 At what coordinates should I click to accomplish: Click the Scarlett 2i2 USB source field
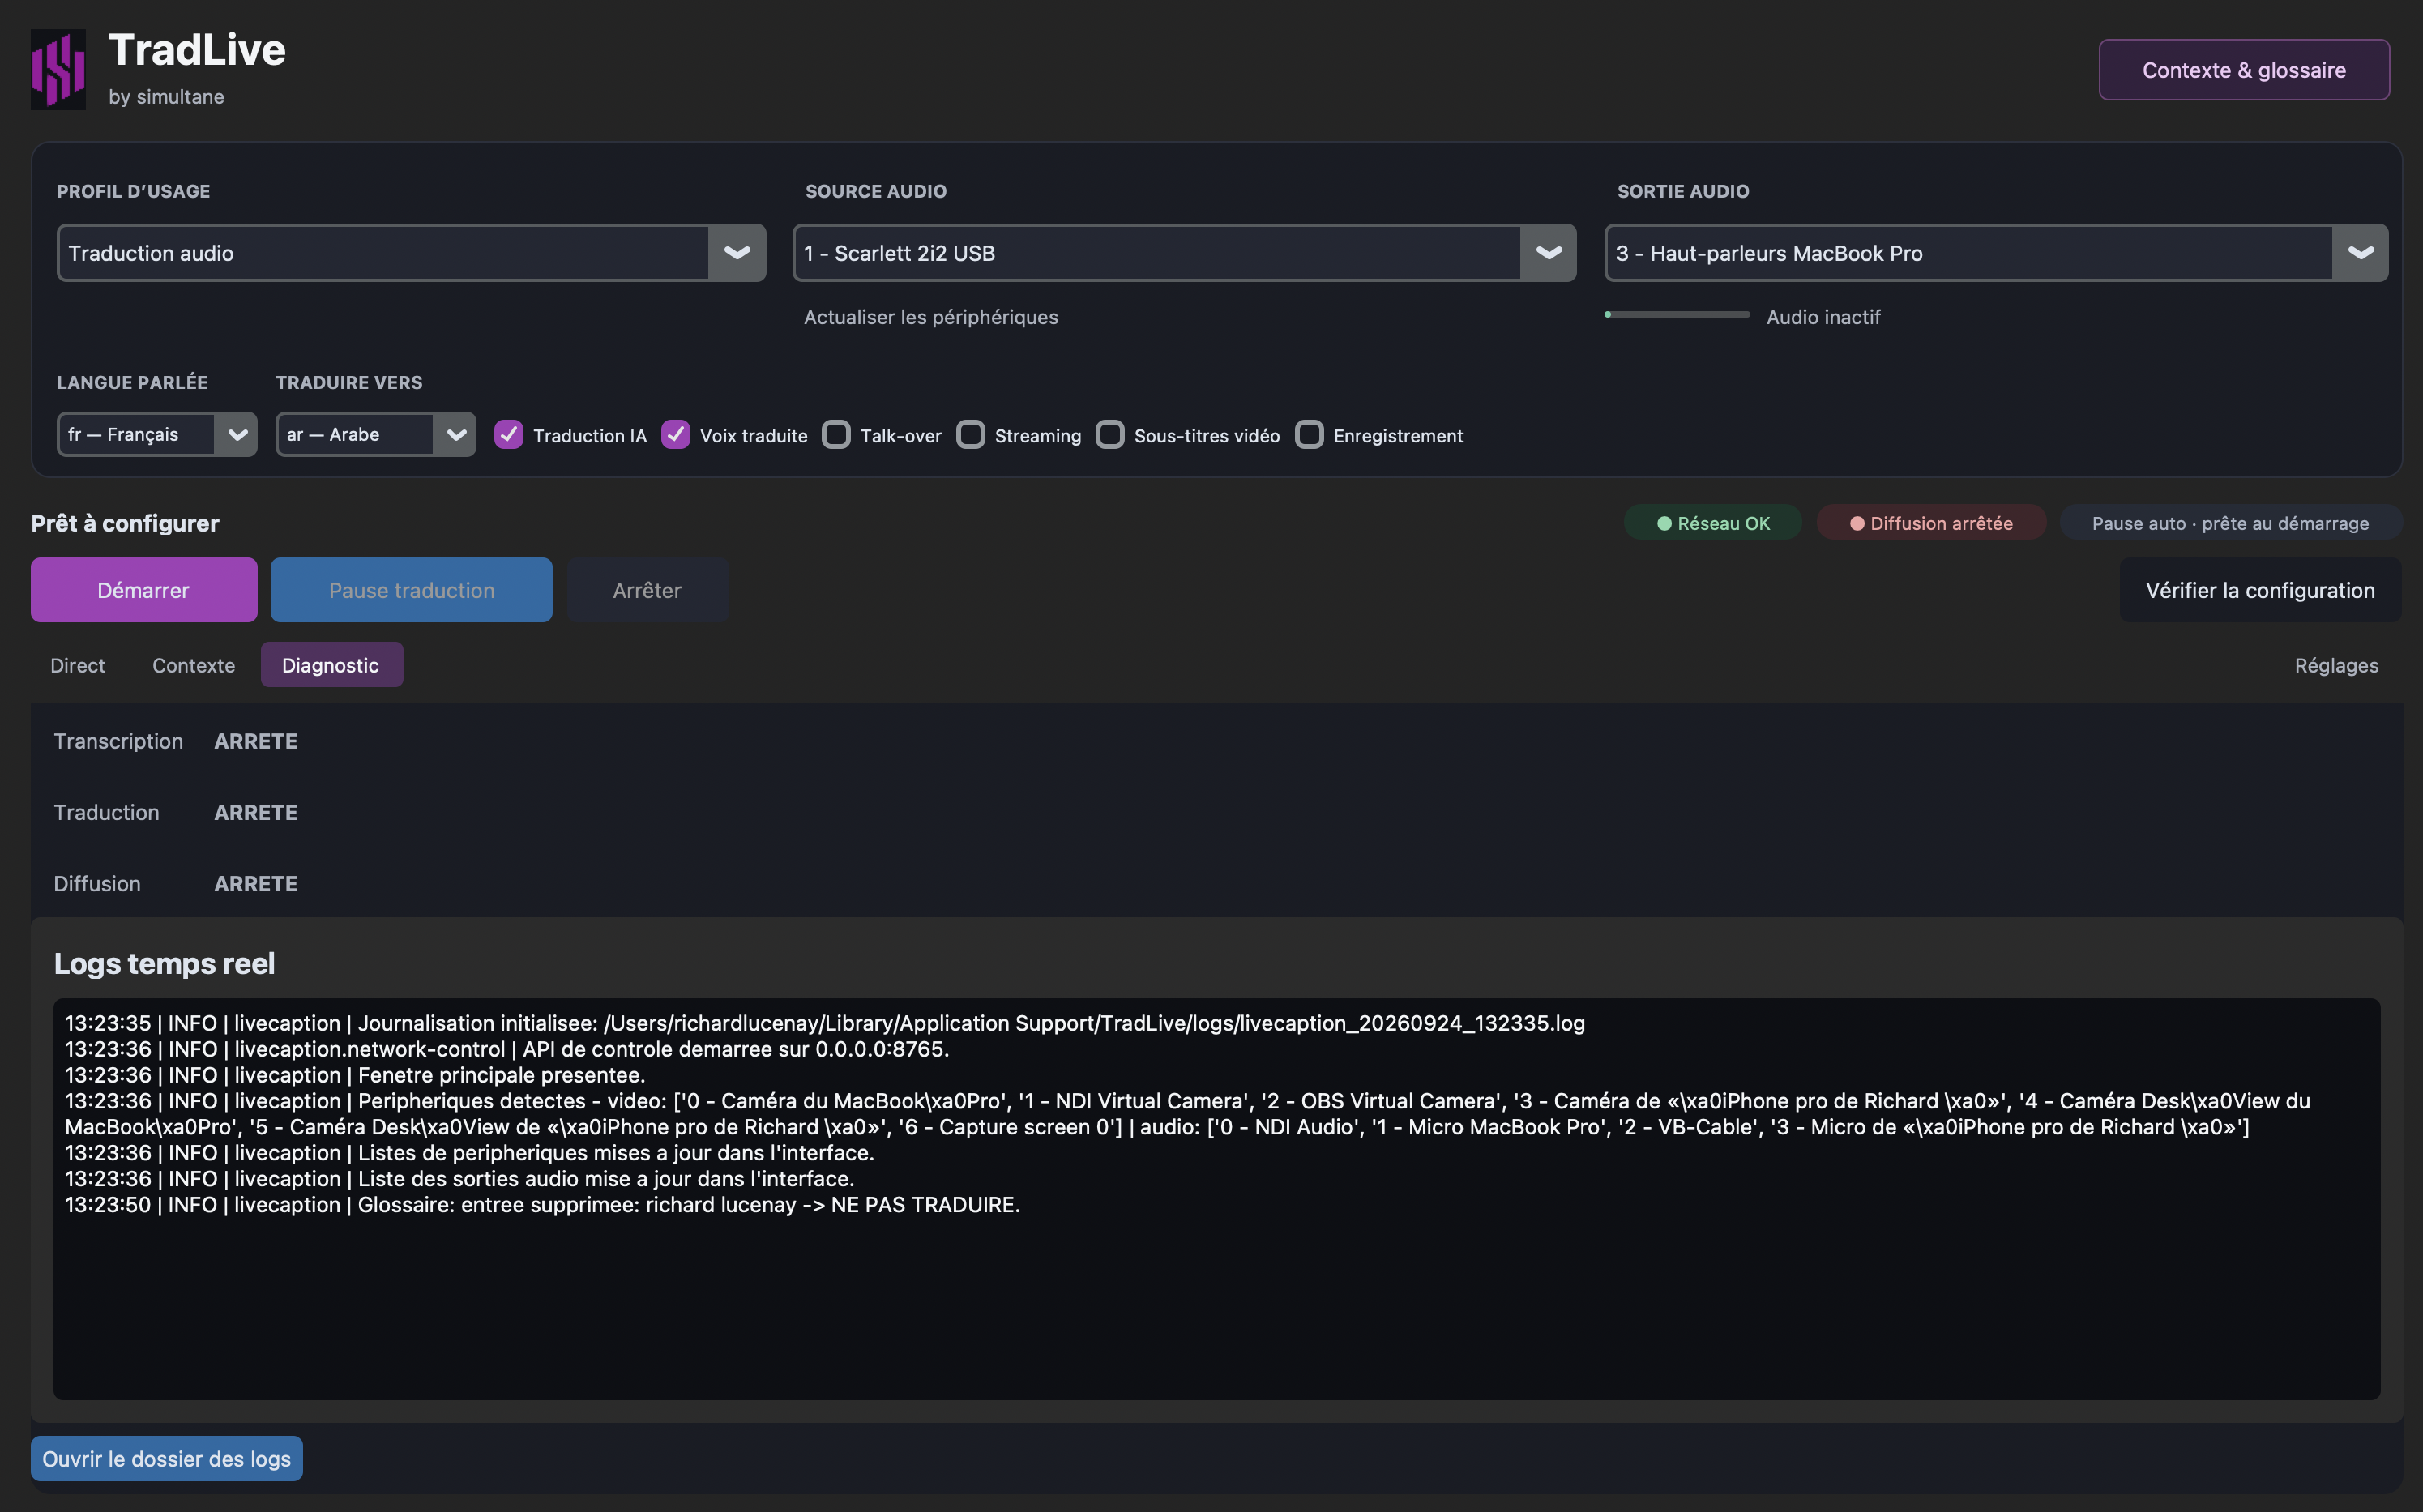pos(1157,253)
